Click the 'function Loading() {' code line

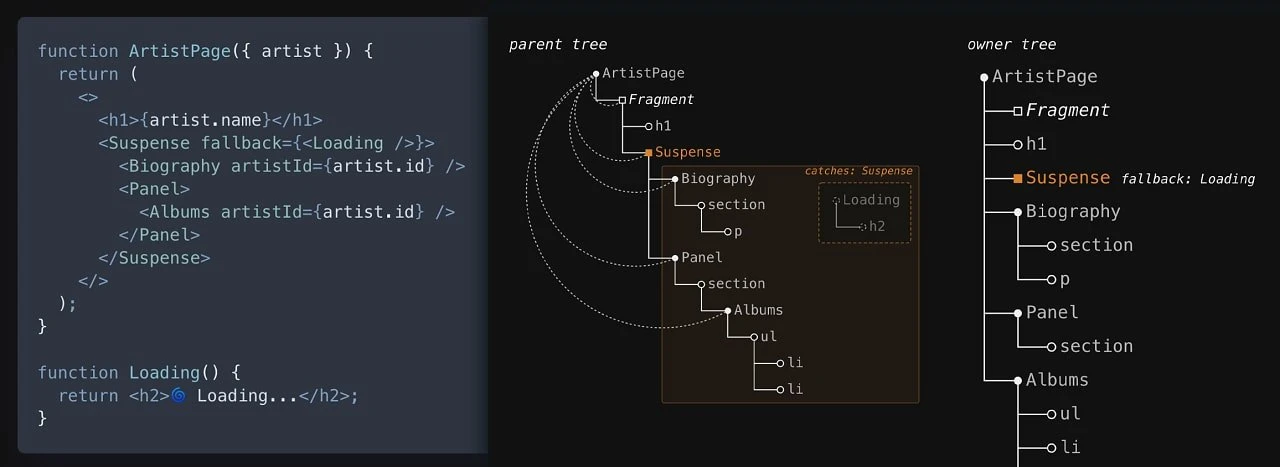139,373
